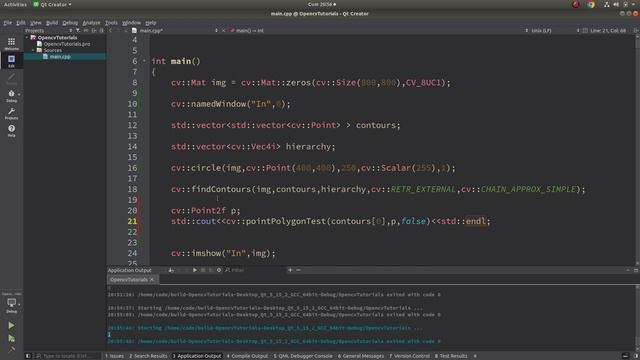Stop running program in Application Output
This screenshot has height=360, width=640.
(203, 270)
